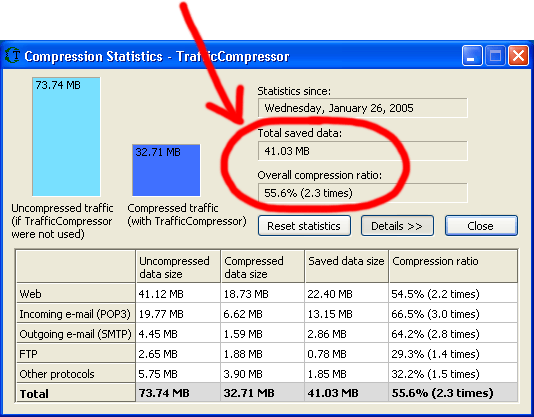Click the bold 55.6% (2.3 times) cell
Viewport: 534px width, 417px height.
pyautogui.click(x=453, y=393)
